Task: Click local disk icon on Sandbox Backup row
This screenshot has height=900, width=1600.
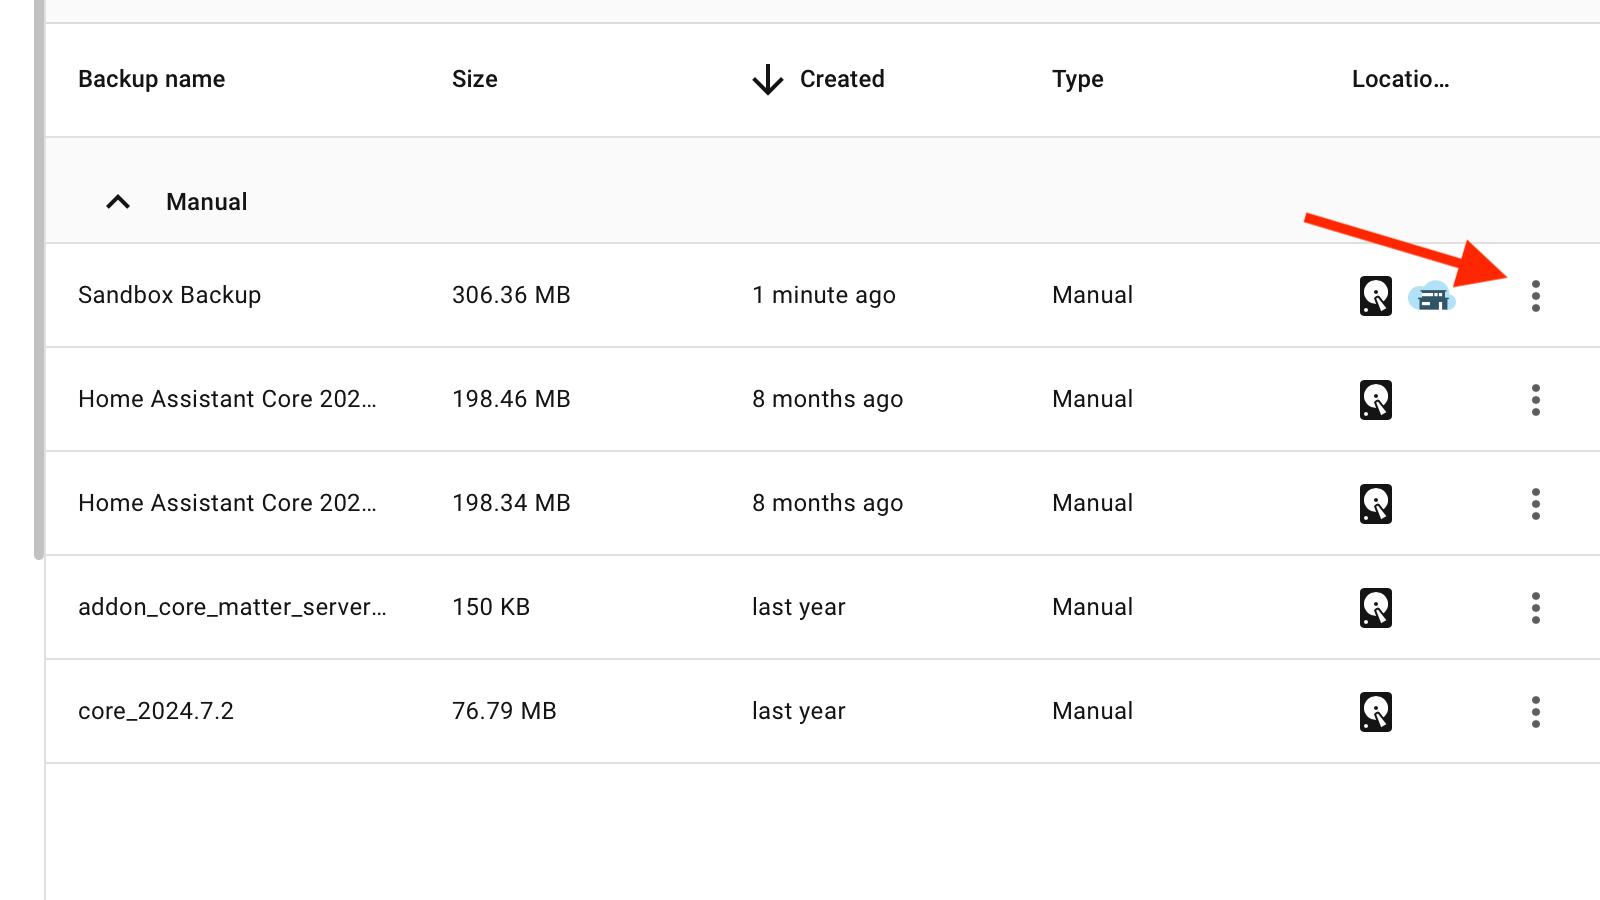Action: coord(1376,296)
